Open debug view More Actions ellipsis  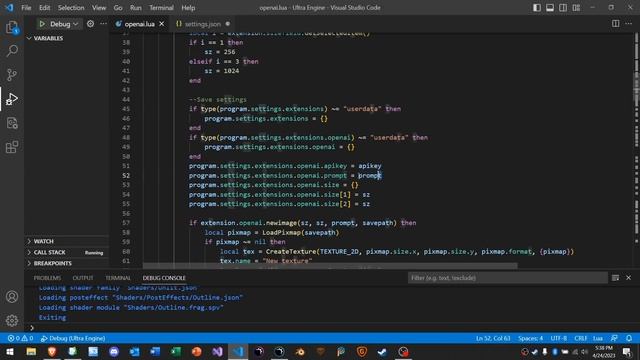coord(104,24)
